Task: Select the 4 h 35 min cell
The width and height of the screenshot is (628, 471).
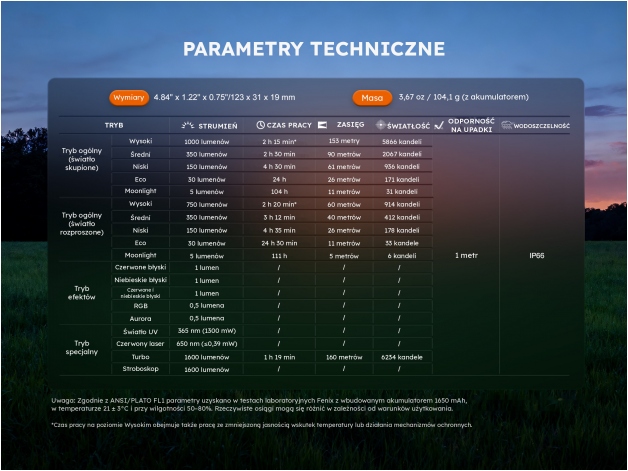Action: [279, 230]
